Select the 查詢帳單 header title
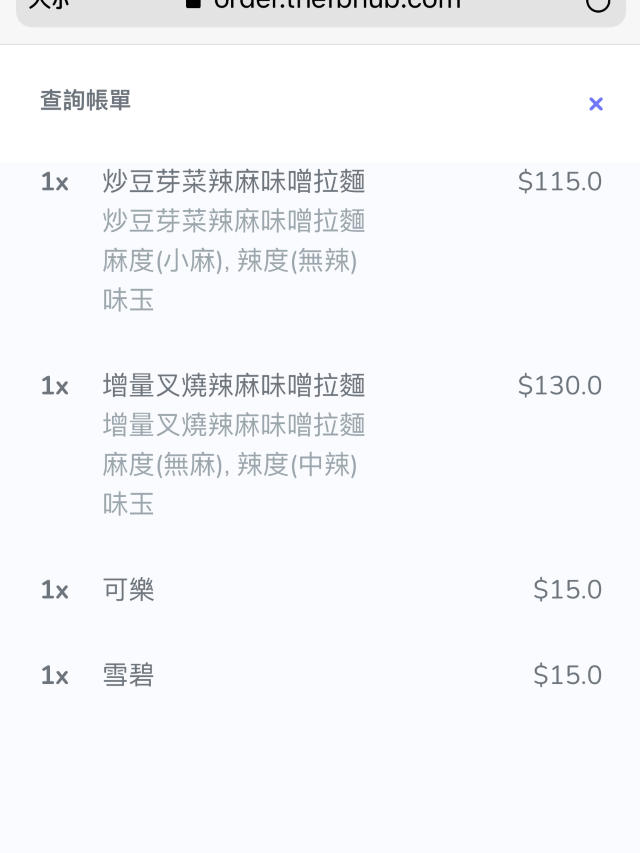640x853 pixels. click(86, 101)
